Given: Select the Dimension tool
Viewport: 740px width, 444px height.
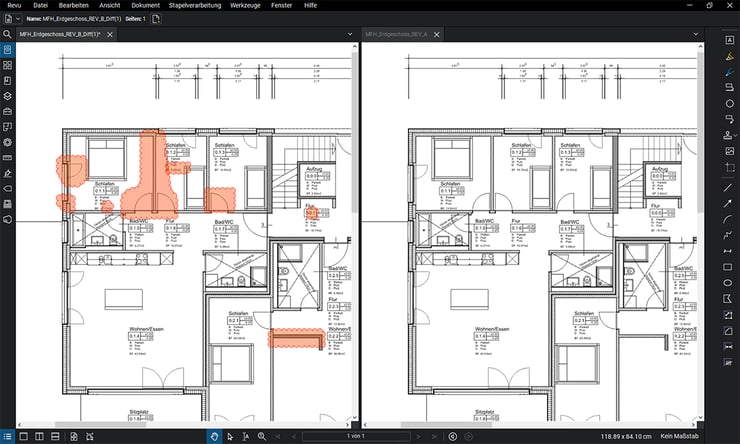Looking at the screenshot, I should (x=728, y=251).
